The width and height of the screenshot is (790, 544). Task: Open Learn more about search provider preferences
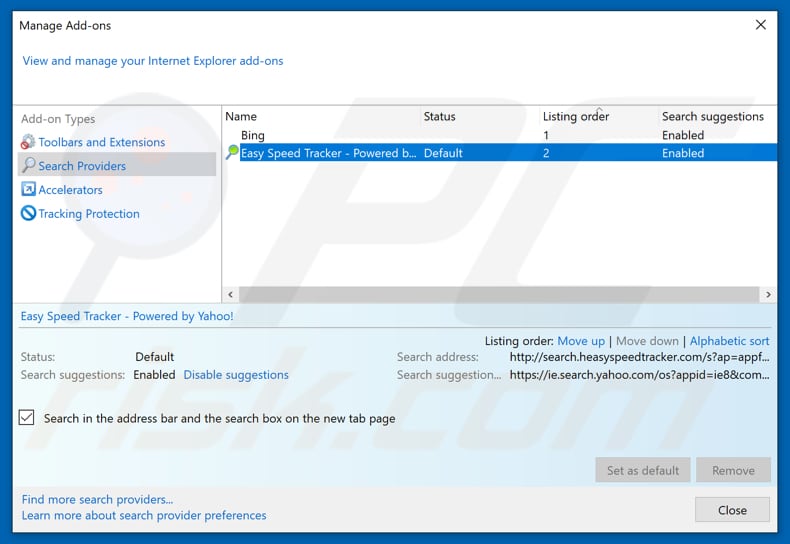(144, 515)
